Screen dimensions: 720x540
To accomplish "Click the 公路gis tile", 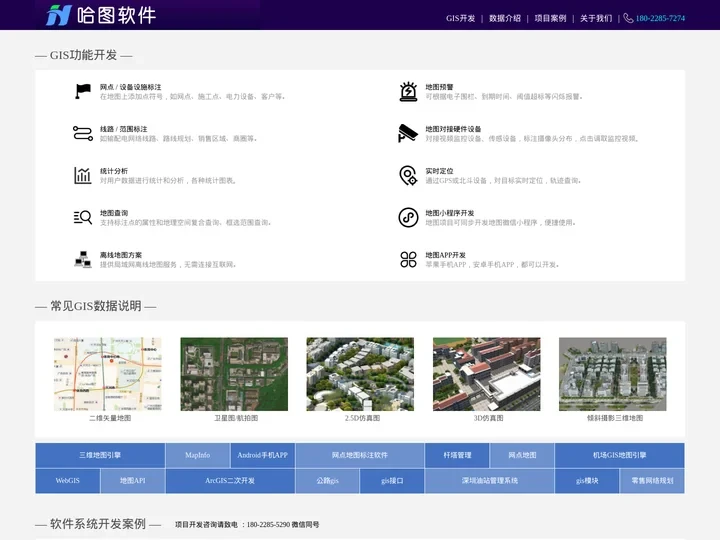I will click(327, 481).
